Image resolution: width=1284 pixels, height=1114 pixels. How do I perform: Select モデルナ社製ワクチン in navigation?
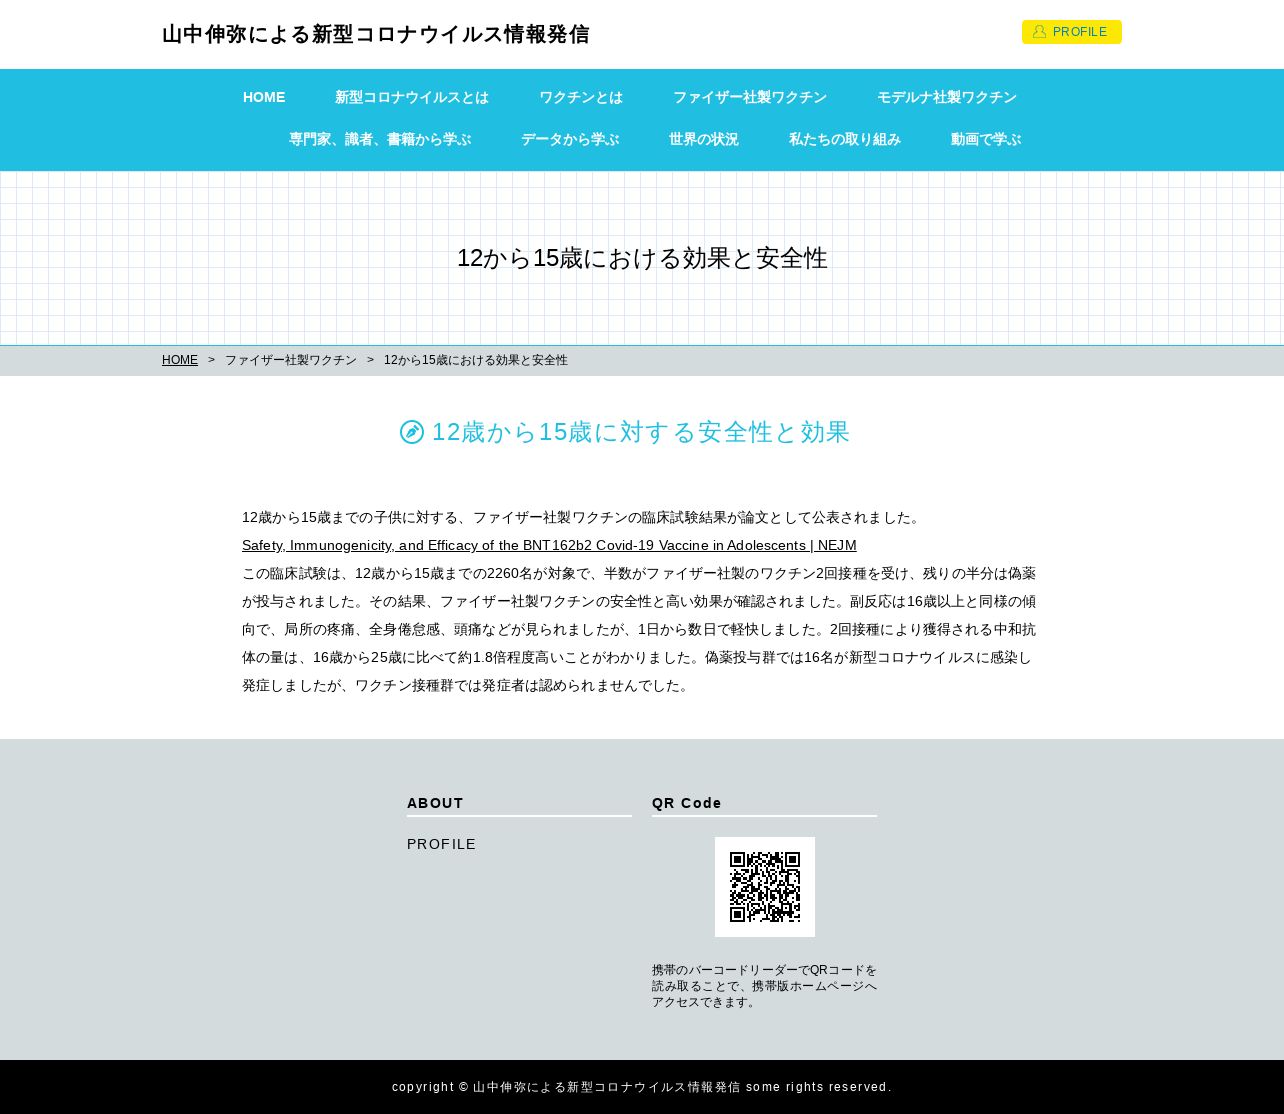pyautogui.click(x=947, y=97)
